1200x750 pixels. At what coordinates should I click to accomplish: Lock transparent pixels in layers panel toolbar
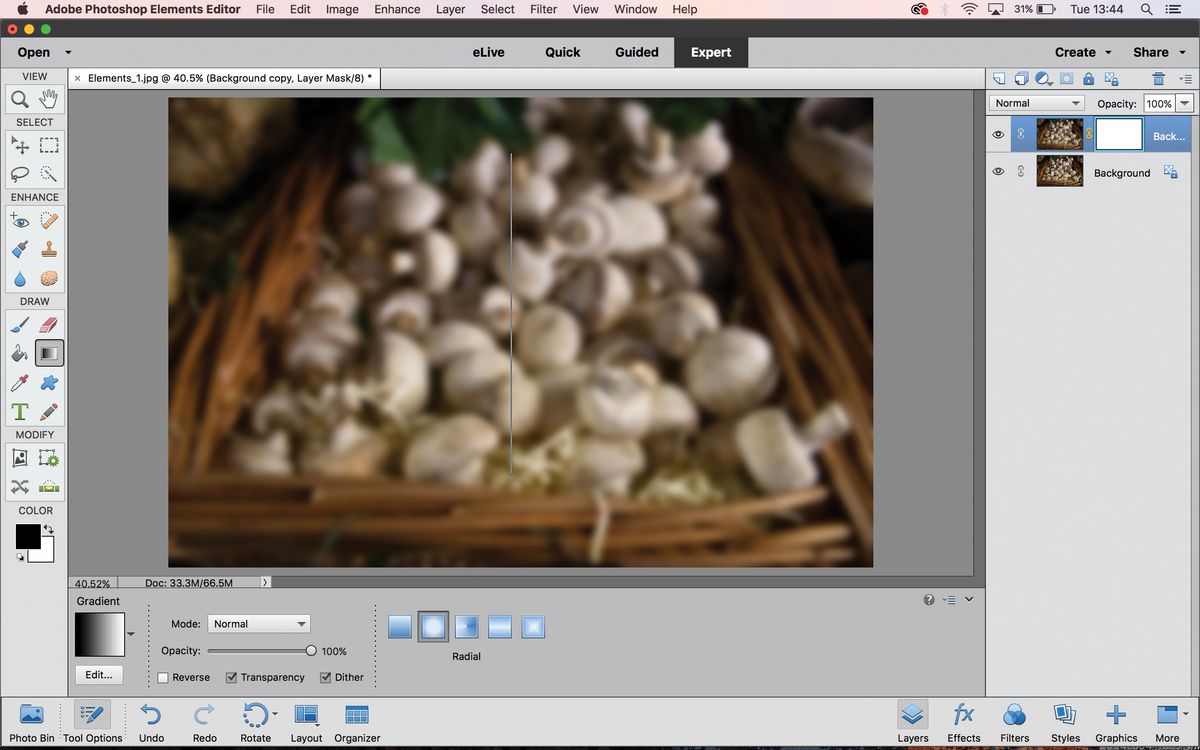pyautogui.click(x=1111, y=79)
